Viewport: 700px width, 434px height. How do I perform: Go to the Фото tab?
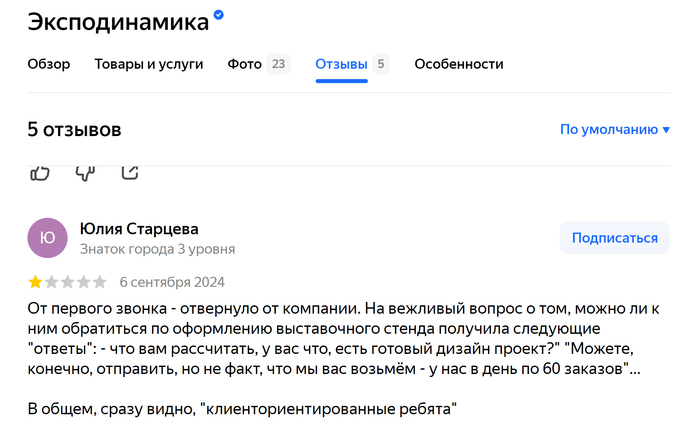point(244,64)
